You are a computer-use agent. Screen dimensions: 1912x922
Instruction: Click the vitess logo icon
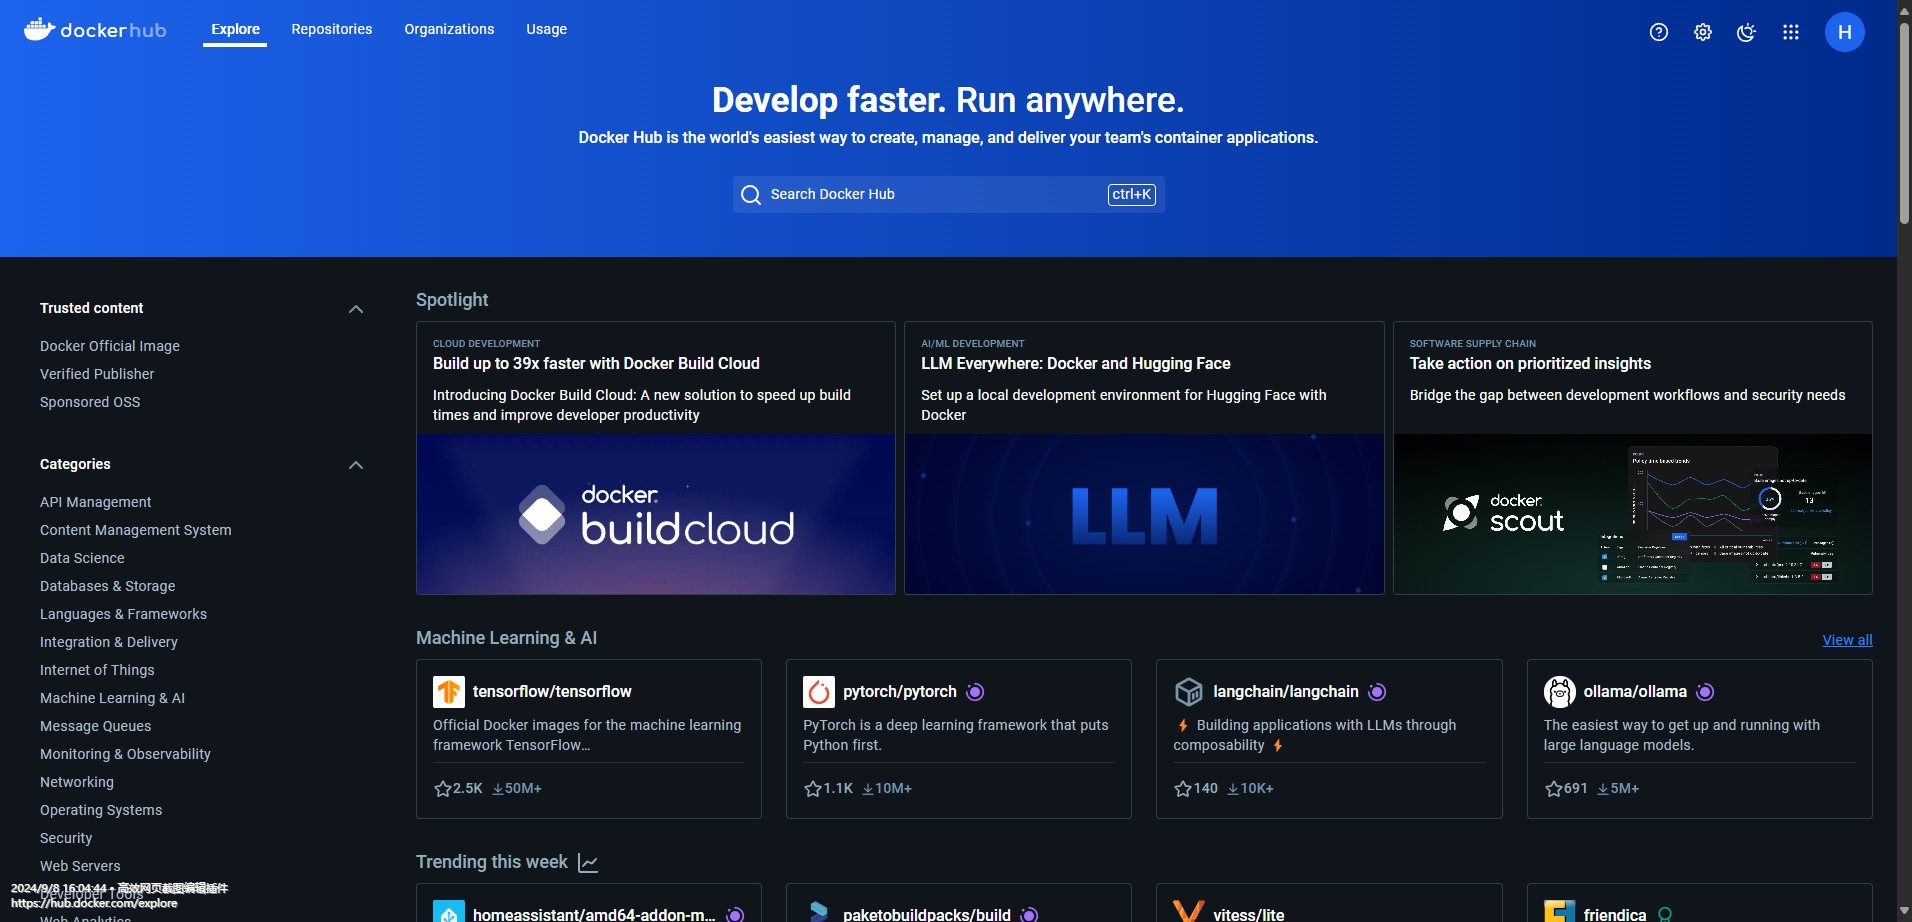[1189, 911]
